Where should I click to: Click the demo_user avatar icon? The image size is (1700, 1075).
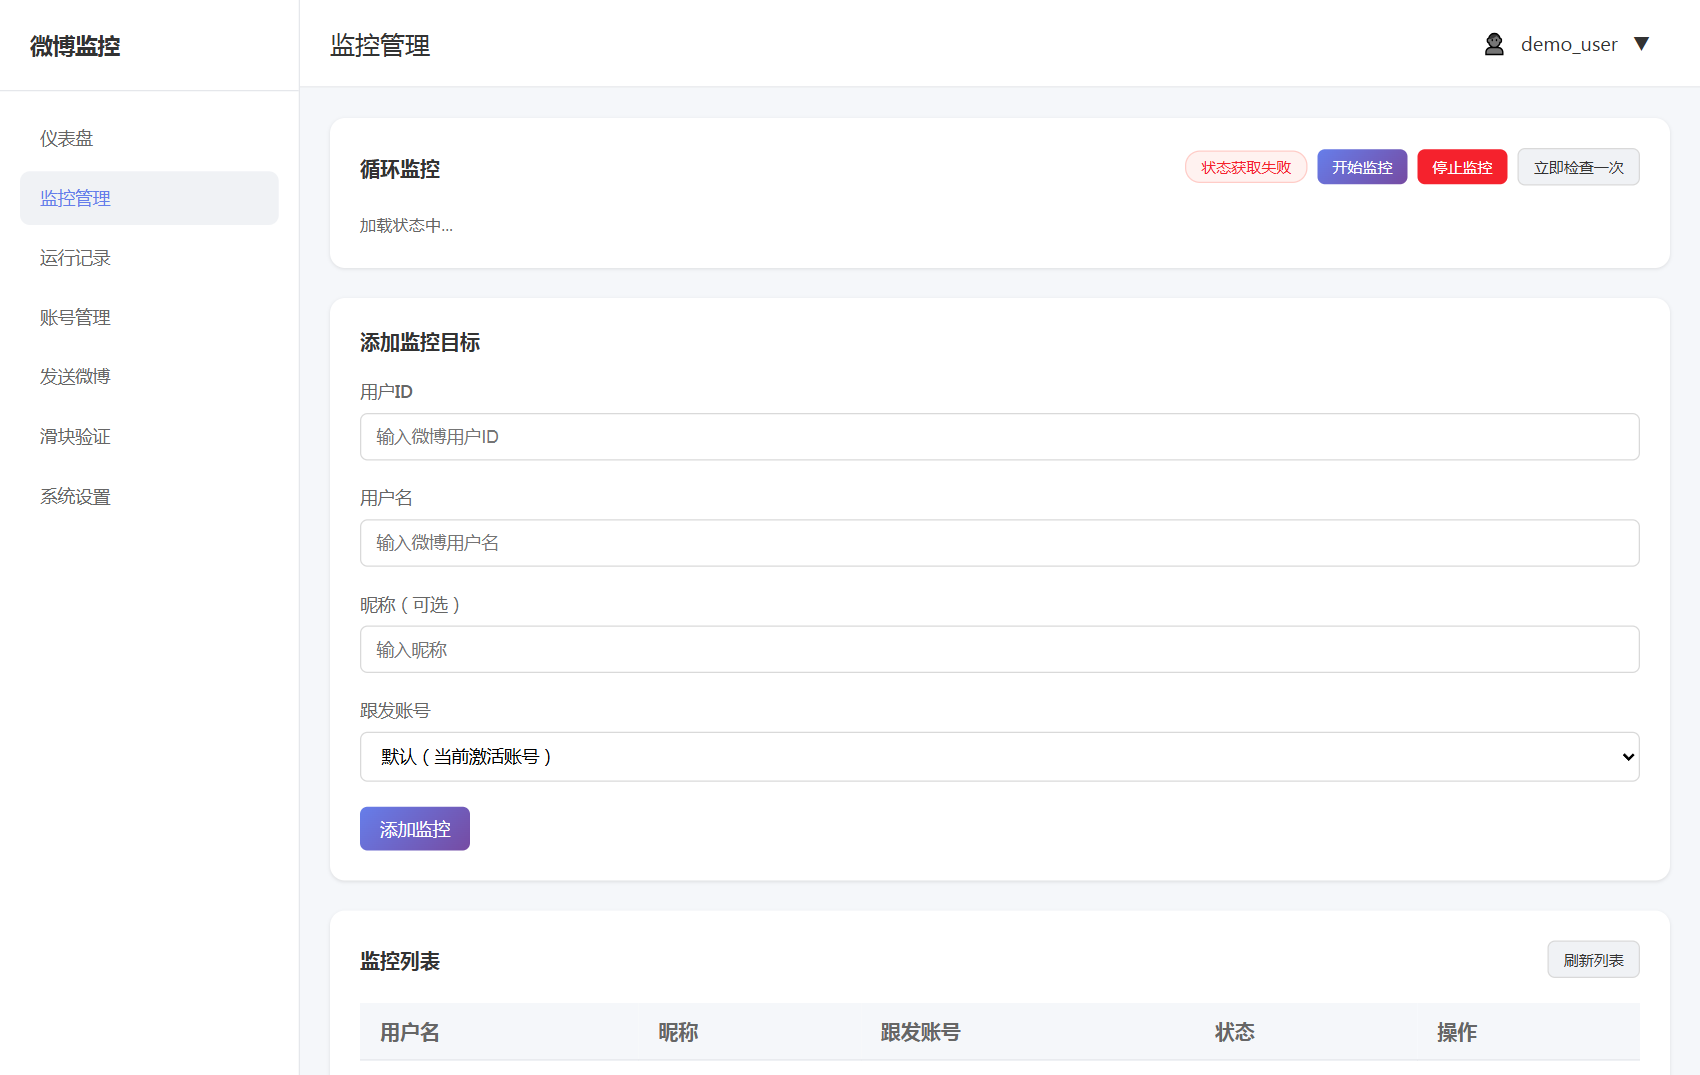[1494, 44]
